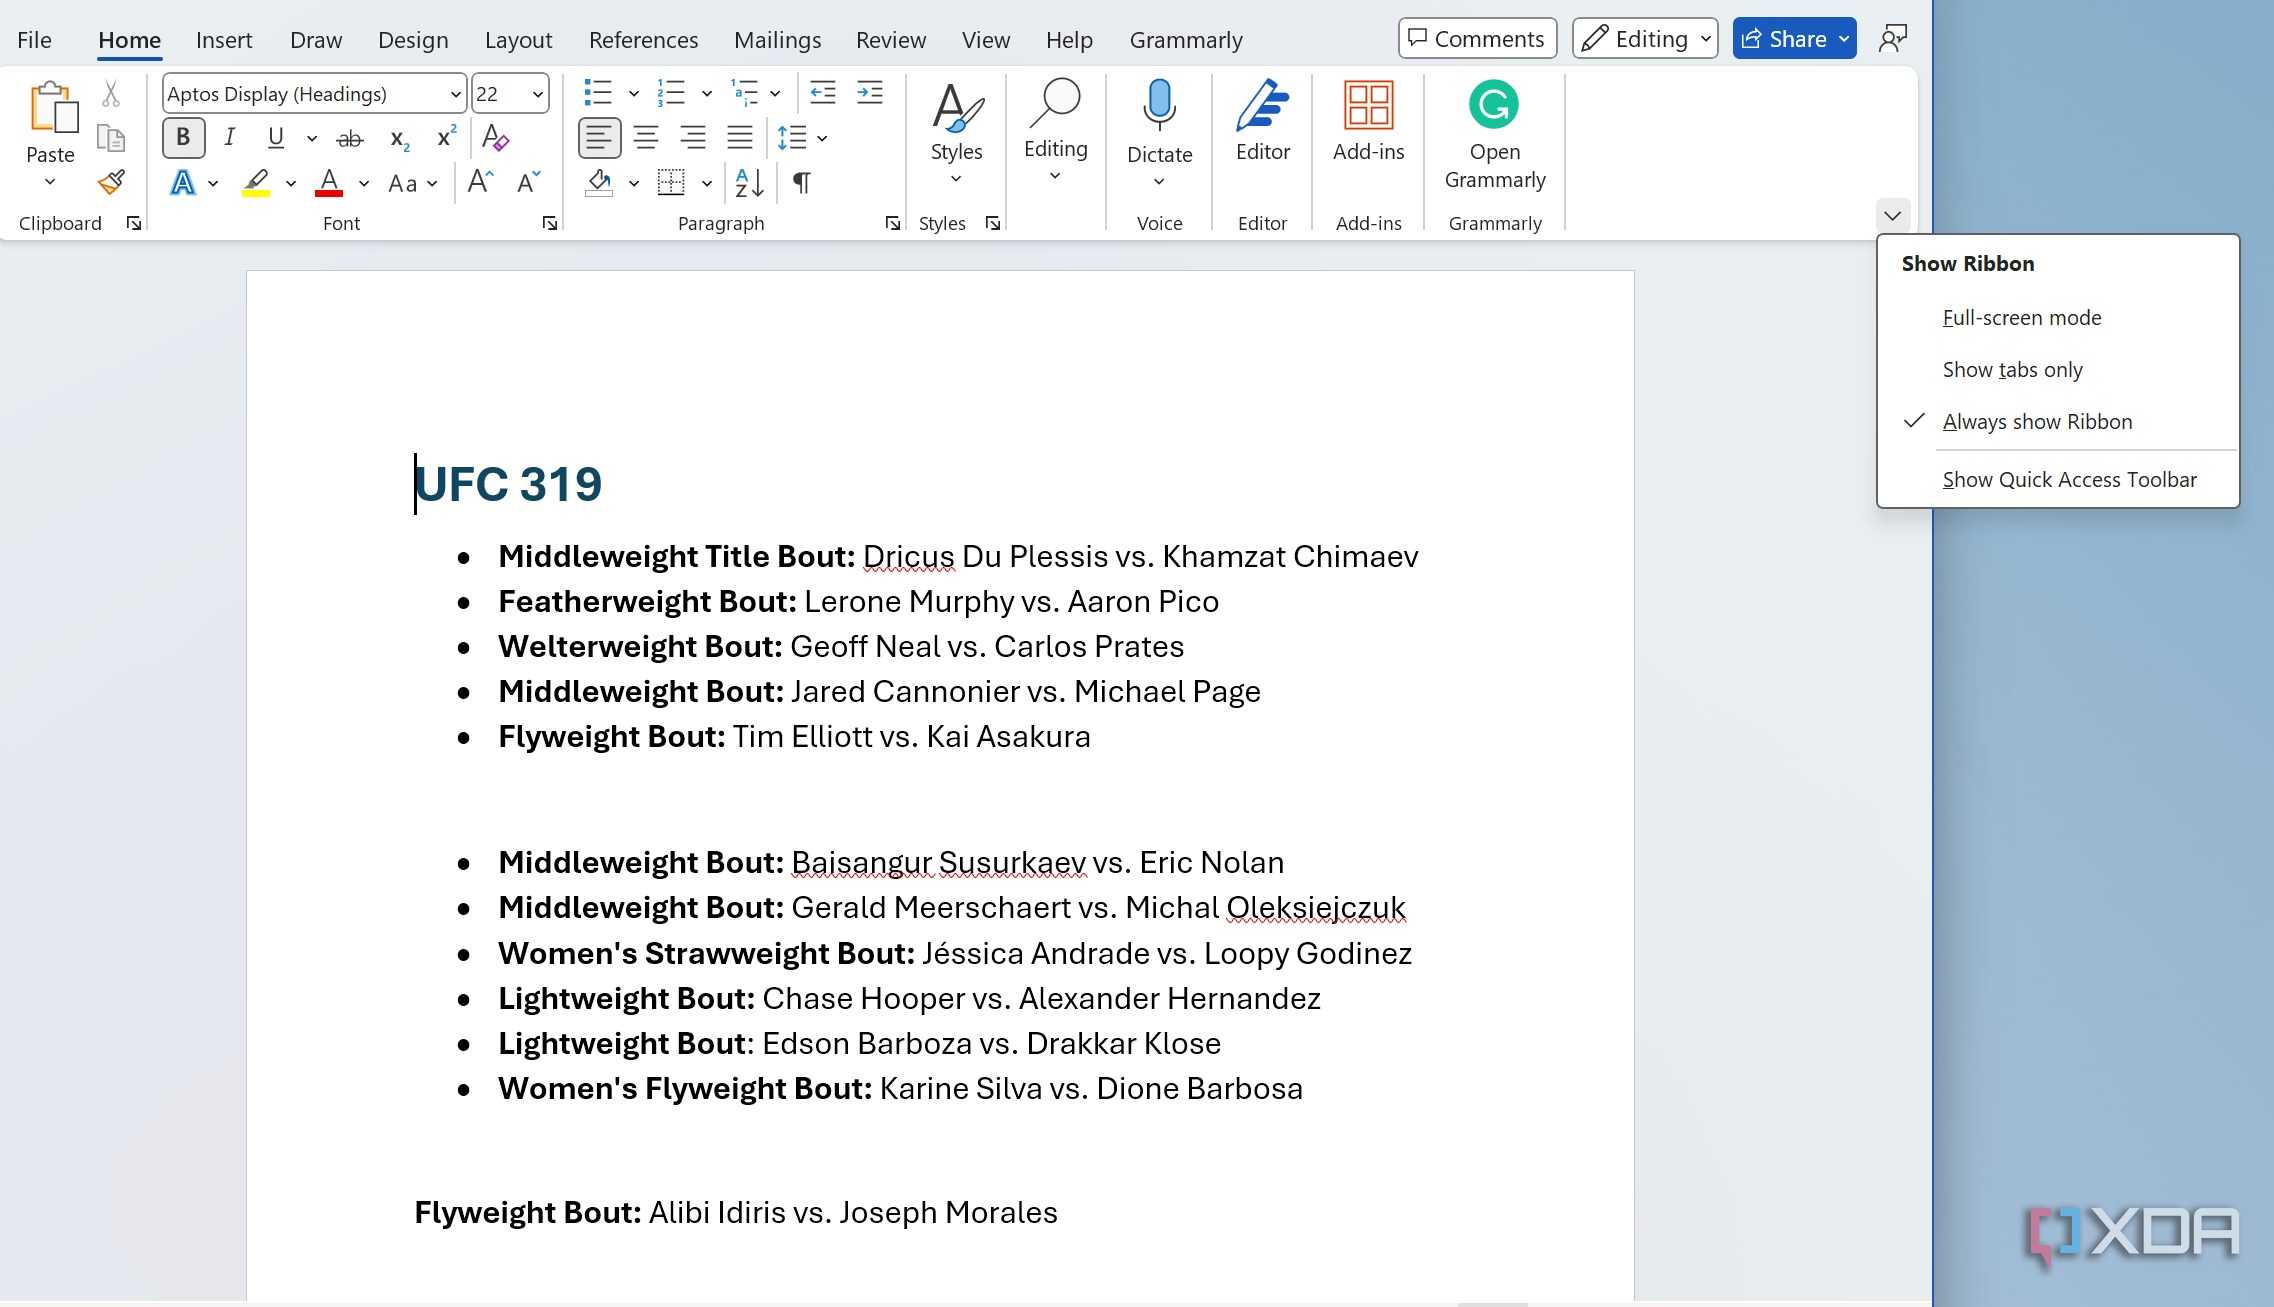Align text to the right

click(x=693, y=138)
